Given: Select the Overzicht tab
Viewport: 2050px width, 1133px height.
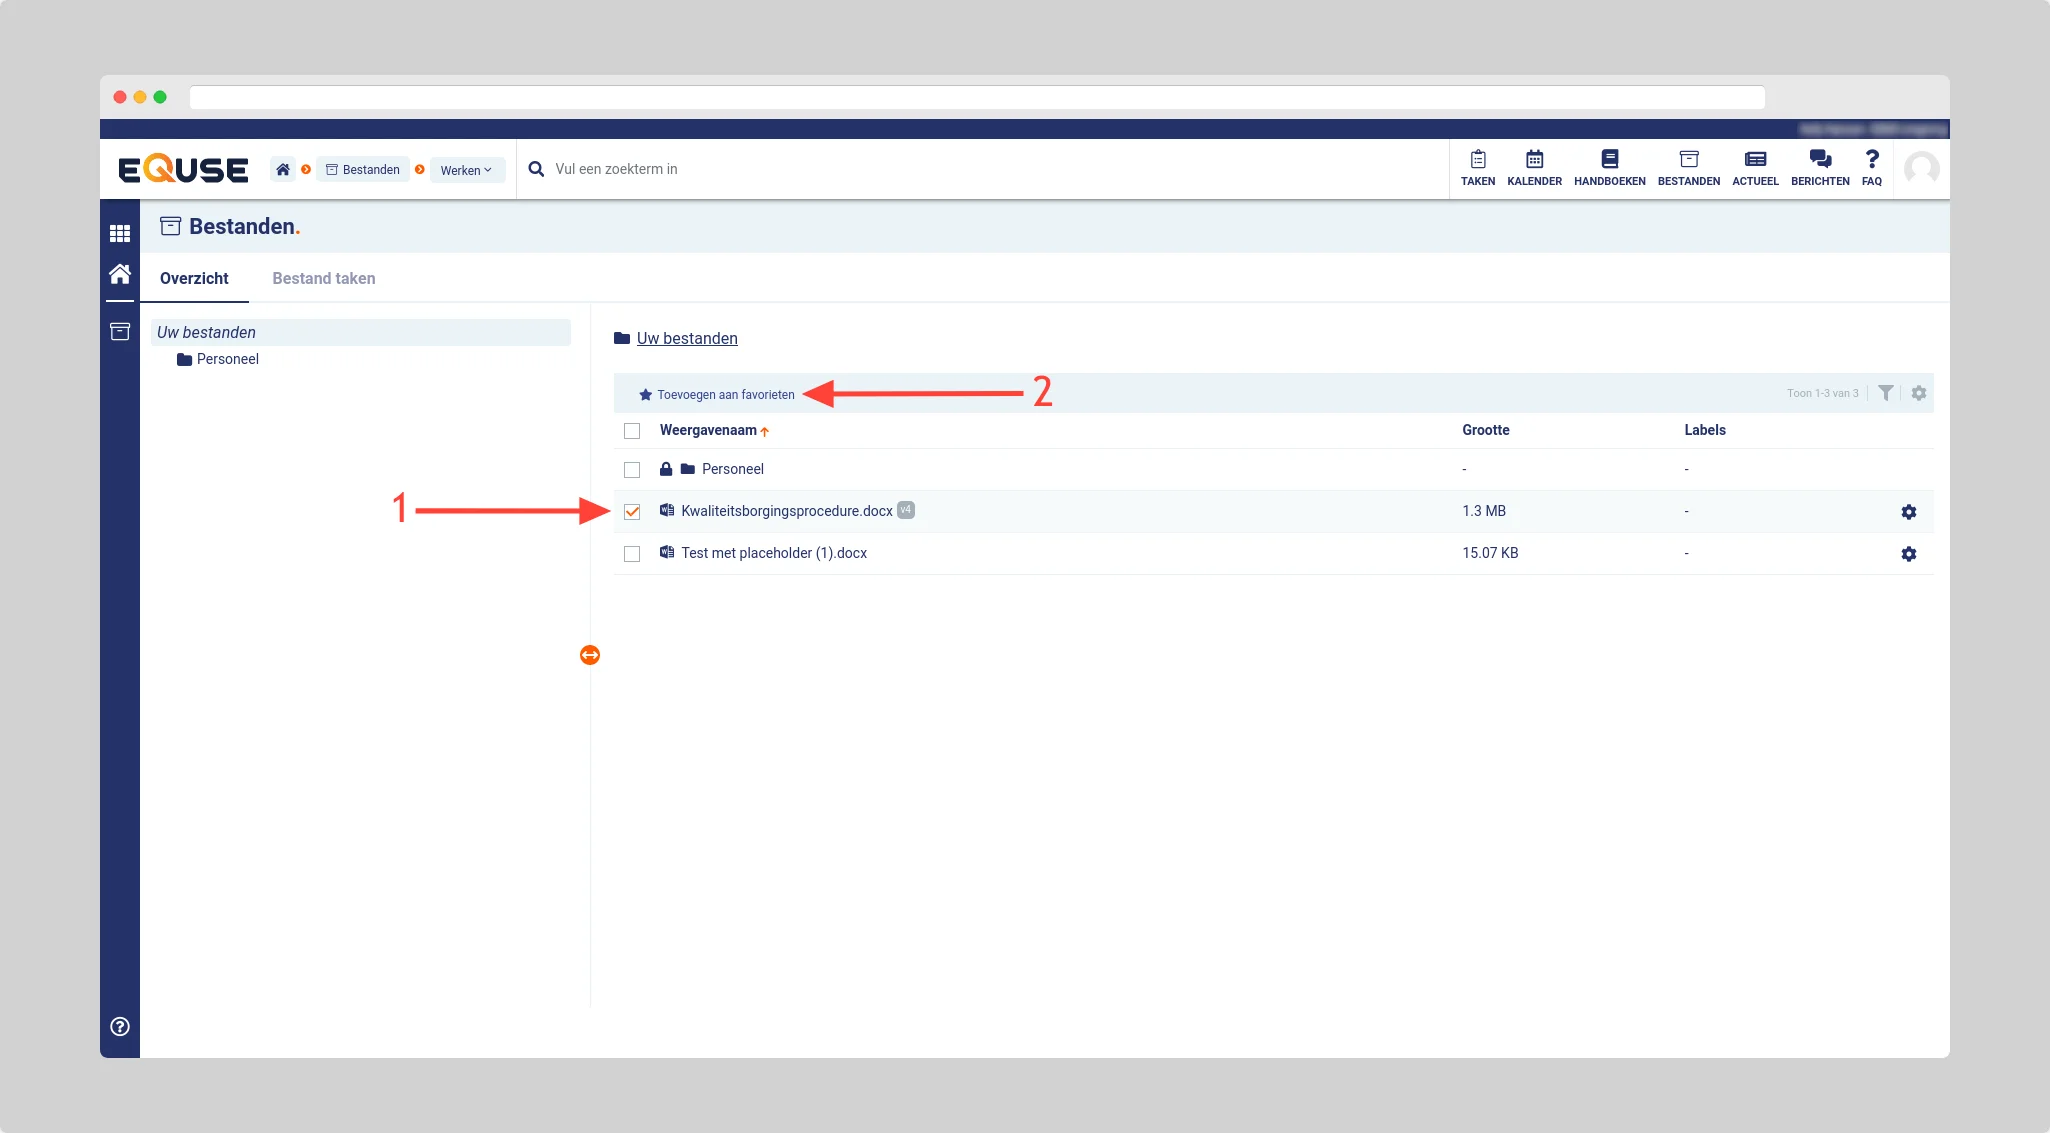Looking at the screenshot, I should tap(194, 279).
